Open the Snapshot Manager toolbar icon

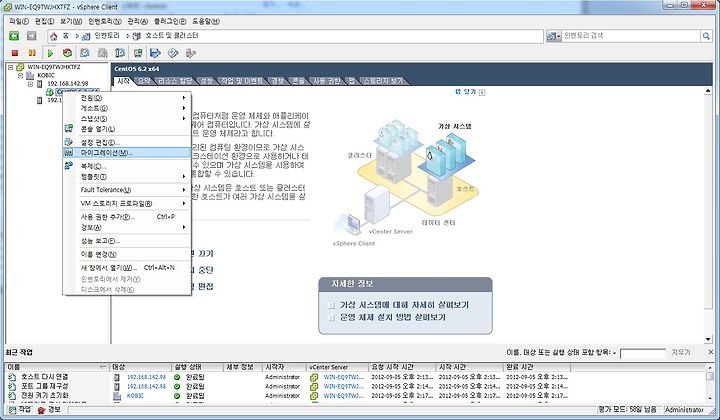[120, 53]
